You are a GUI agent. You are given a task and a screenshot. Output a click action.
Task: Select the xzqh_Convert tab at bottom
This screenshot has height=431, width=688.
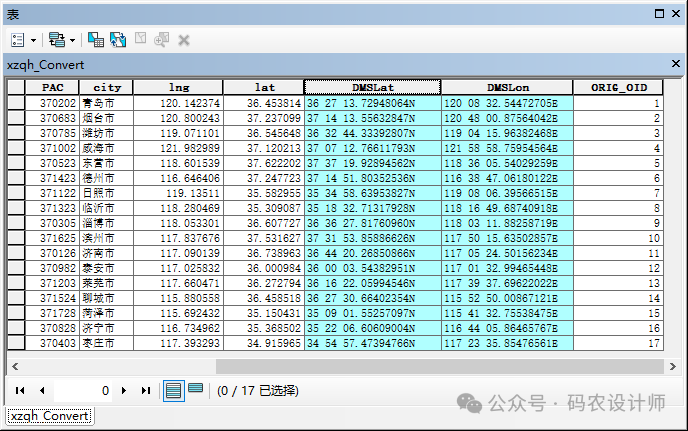coord(49,416)
